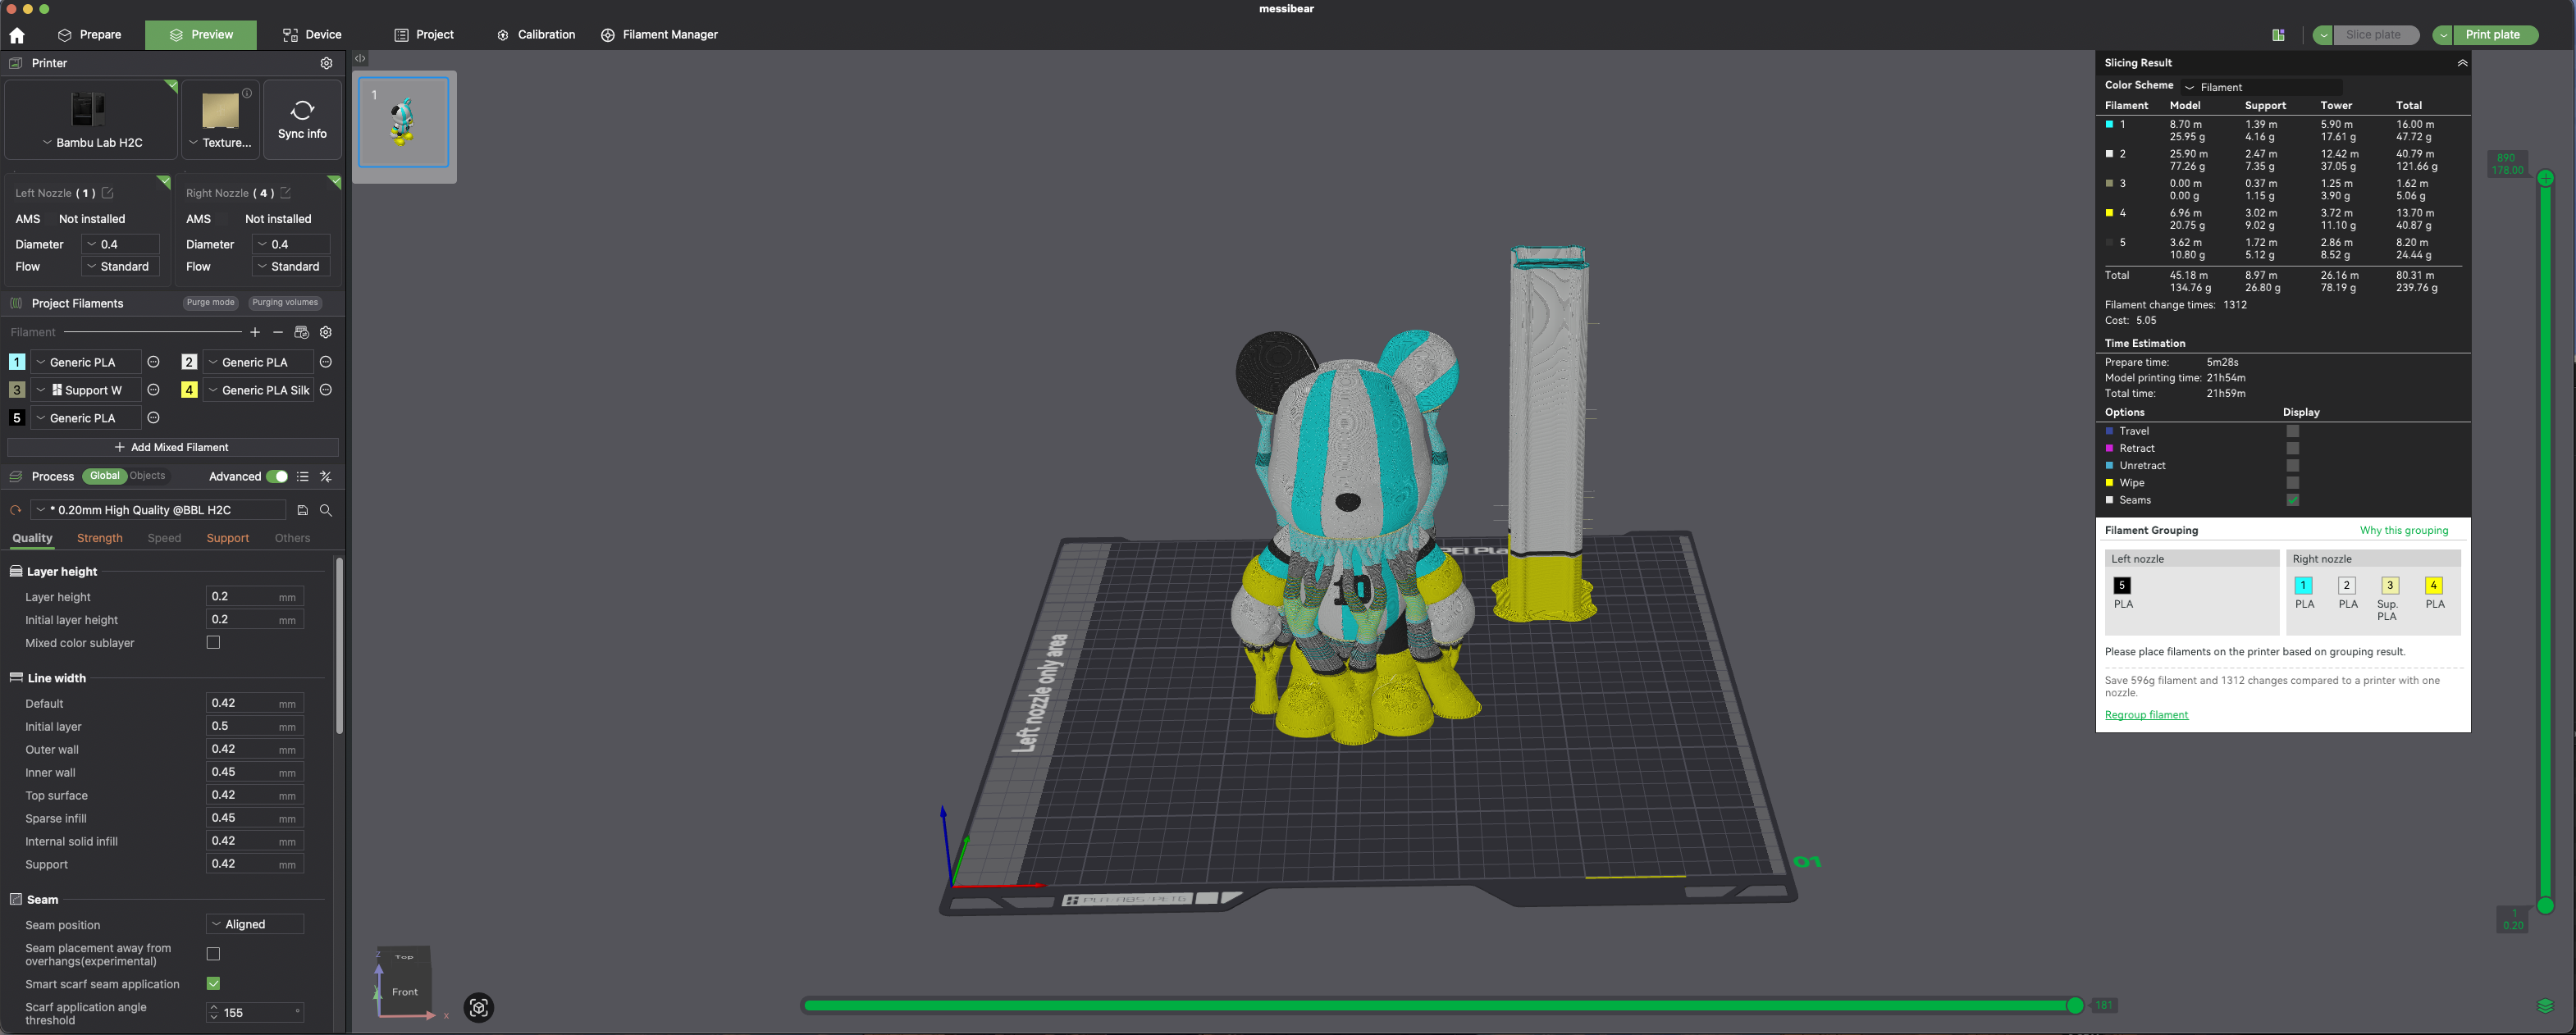Screen dimensions: 2576x1035
Task: Open Calibration tab
Action: pos(536,35)
